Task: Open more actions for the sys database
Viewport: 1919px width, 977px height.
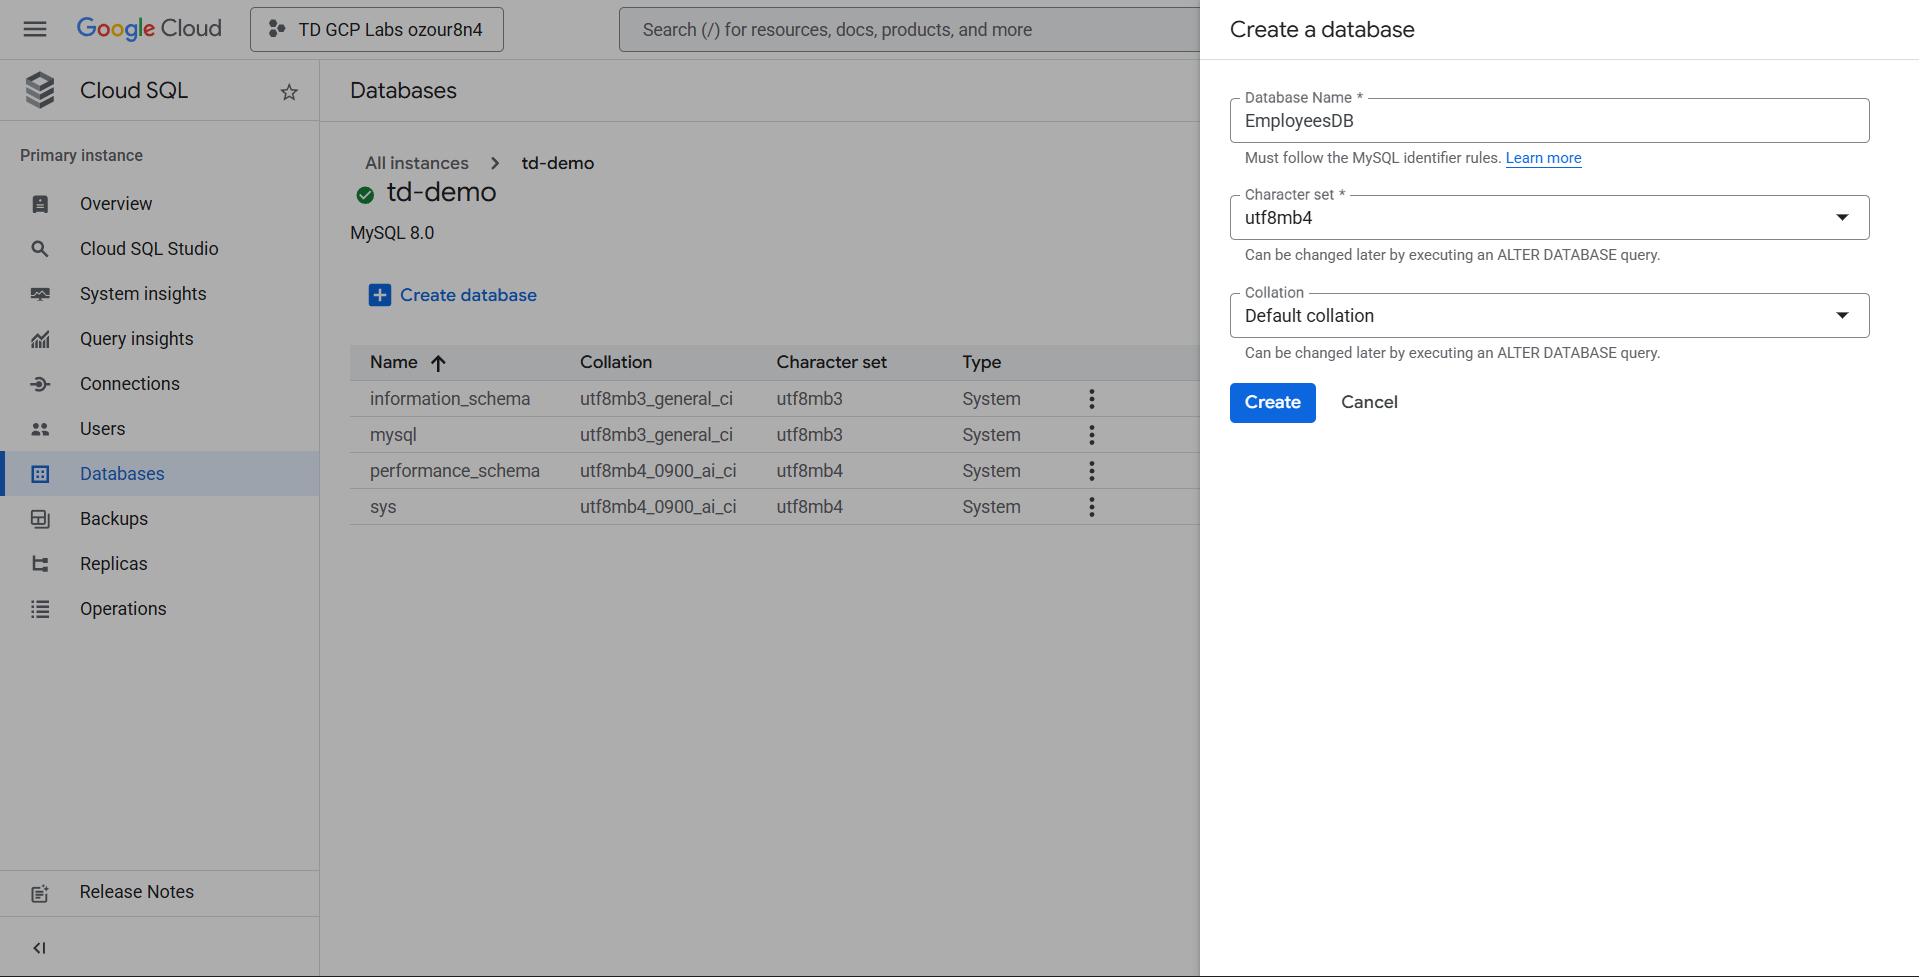Action: 1091,507
